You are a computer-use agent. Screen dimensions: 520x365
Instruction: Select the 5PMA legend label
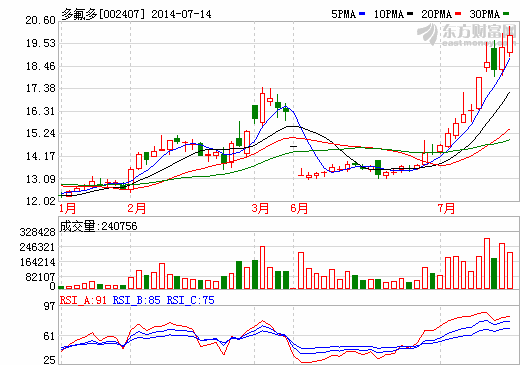[x=344, y=14]
